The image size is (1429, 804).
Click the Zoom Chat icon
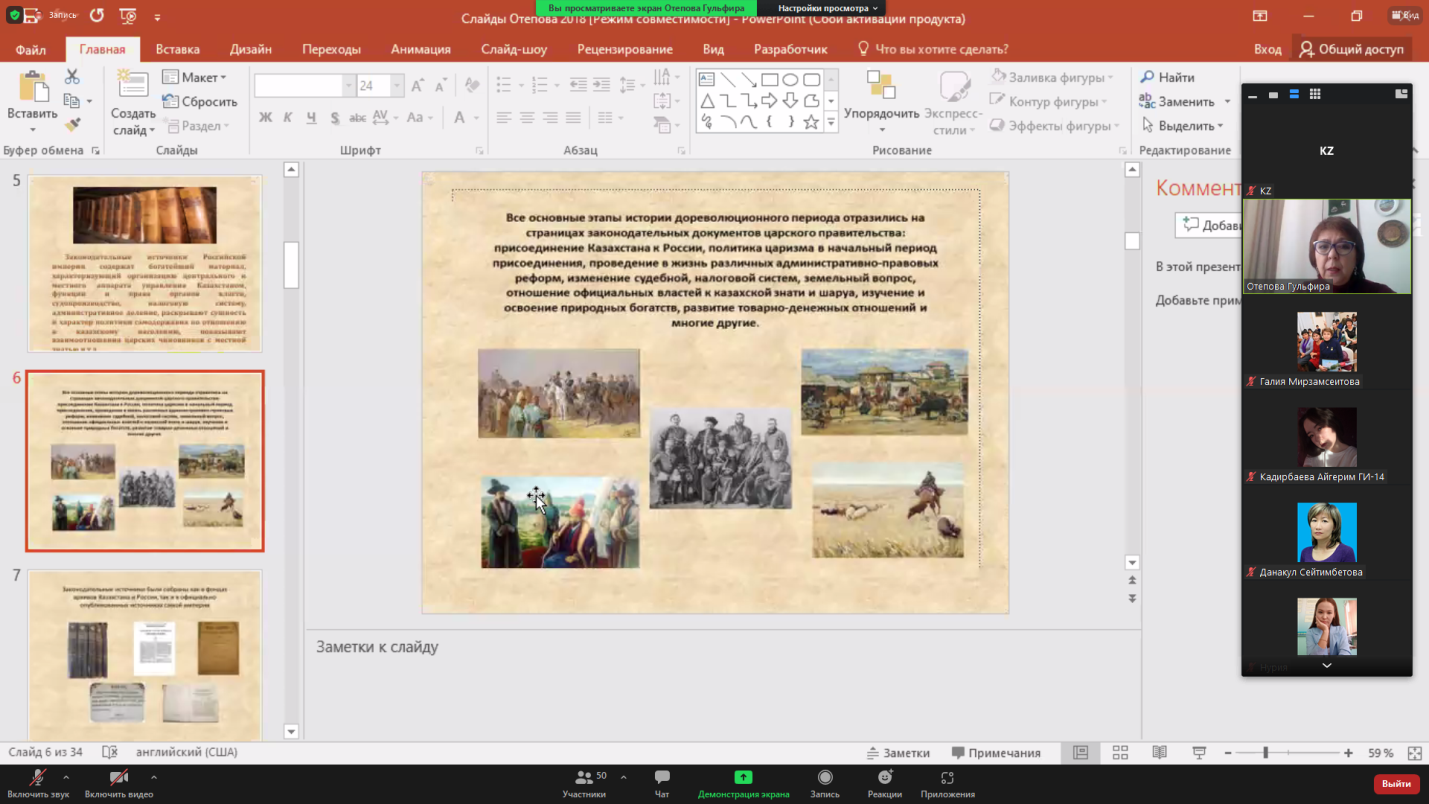[x=661, y=779]
